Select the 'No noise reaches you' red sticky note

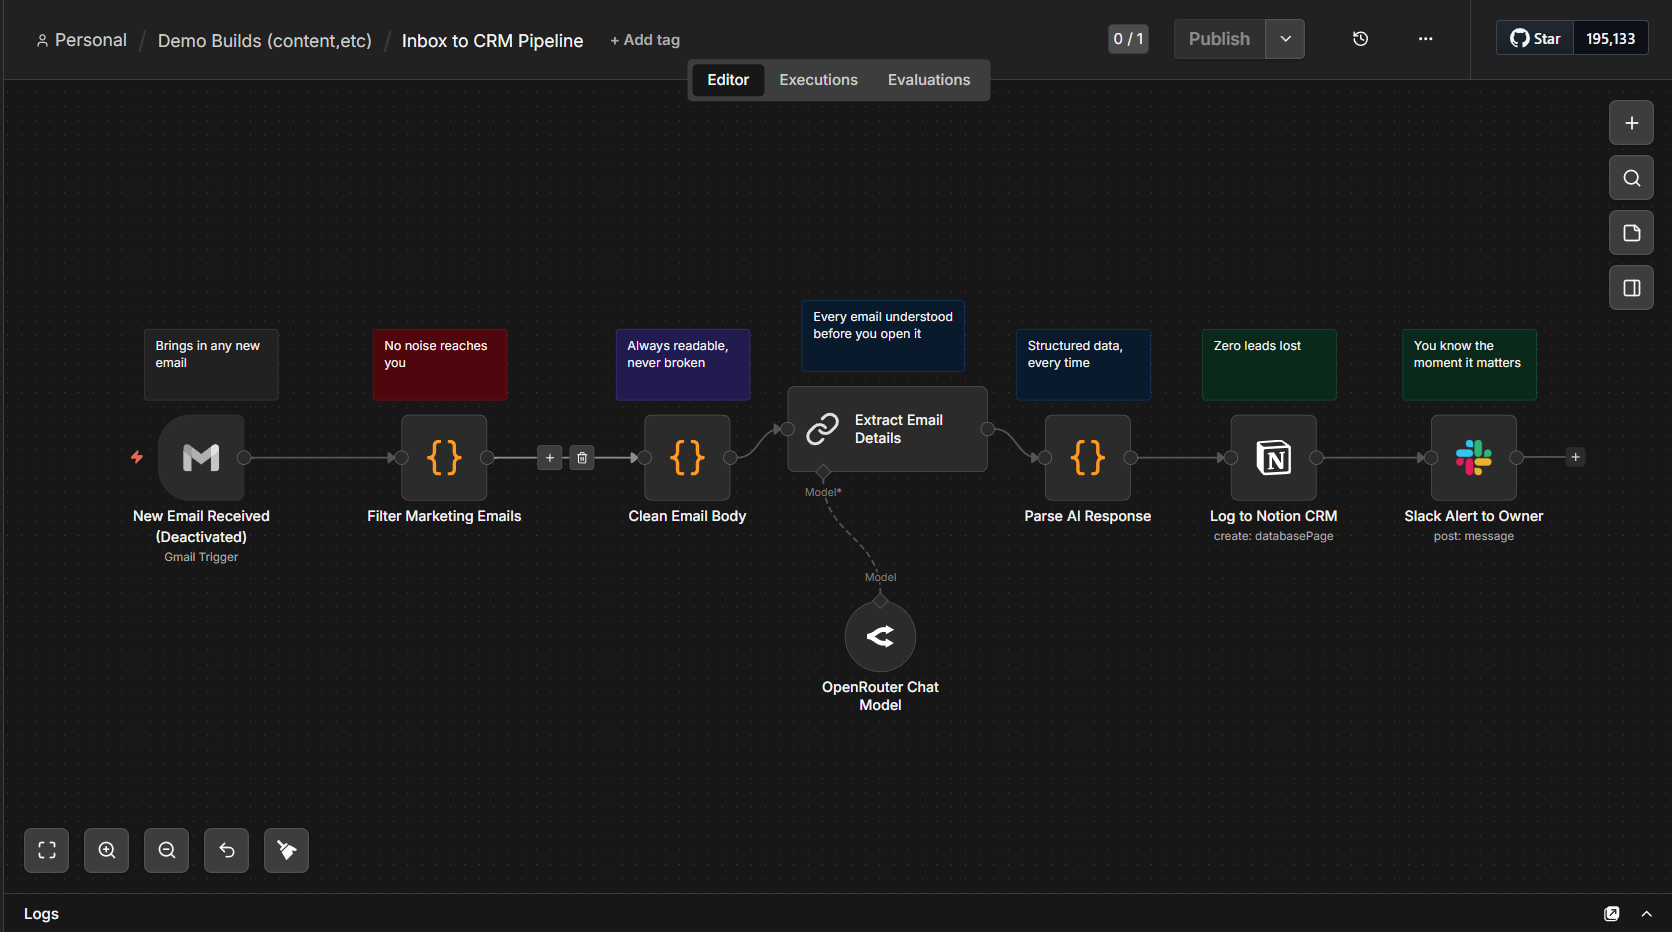(x=440, y=365)
